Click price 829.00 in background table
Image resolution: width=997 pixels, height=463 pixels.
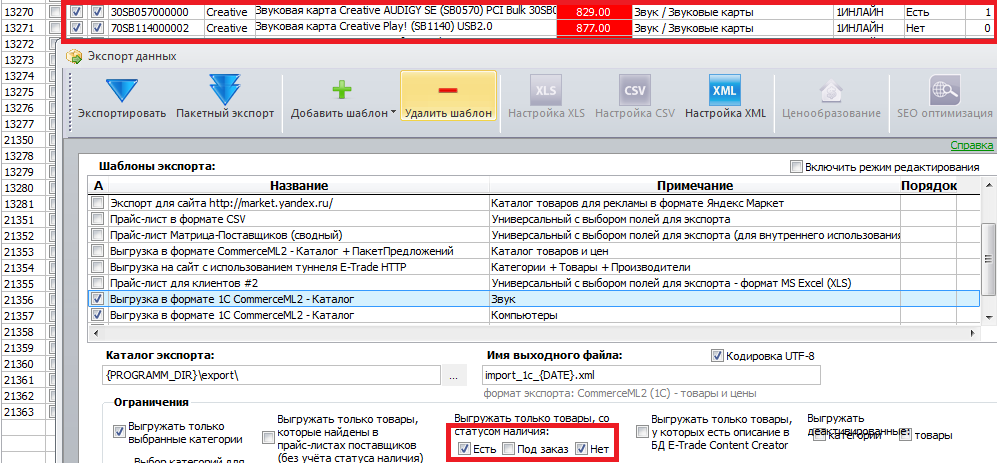tap(594, 11)
